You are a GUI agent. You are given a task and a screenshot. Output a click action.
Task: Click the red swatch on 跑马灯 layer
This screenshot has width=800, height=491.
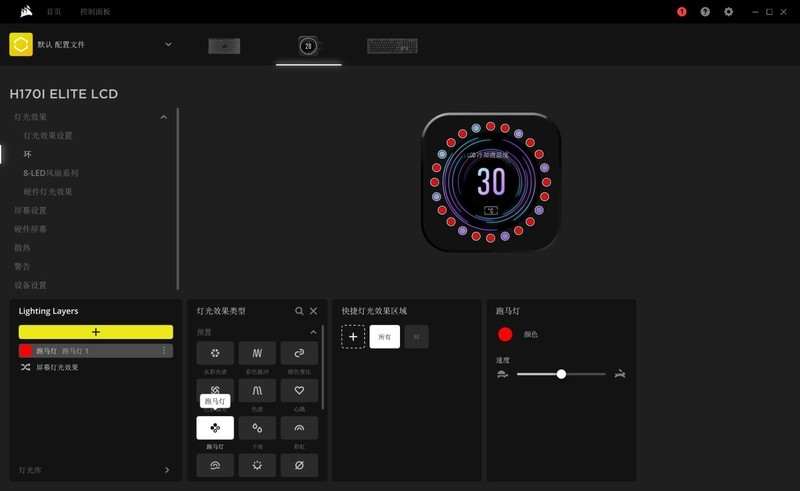coord(26,351)
